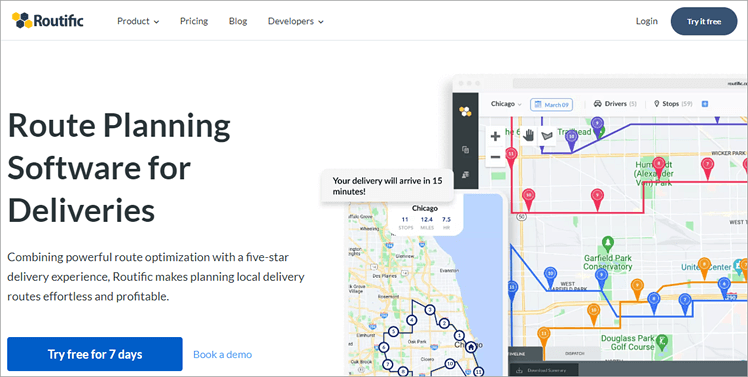The width and height of the screenshot is (748, 377).
Task: Click red map pin number 11
Action: [511, 157]
